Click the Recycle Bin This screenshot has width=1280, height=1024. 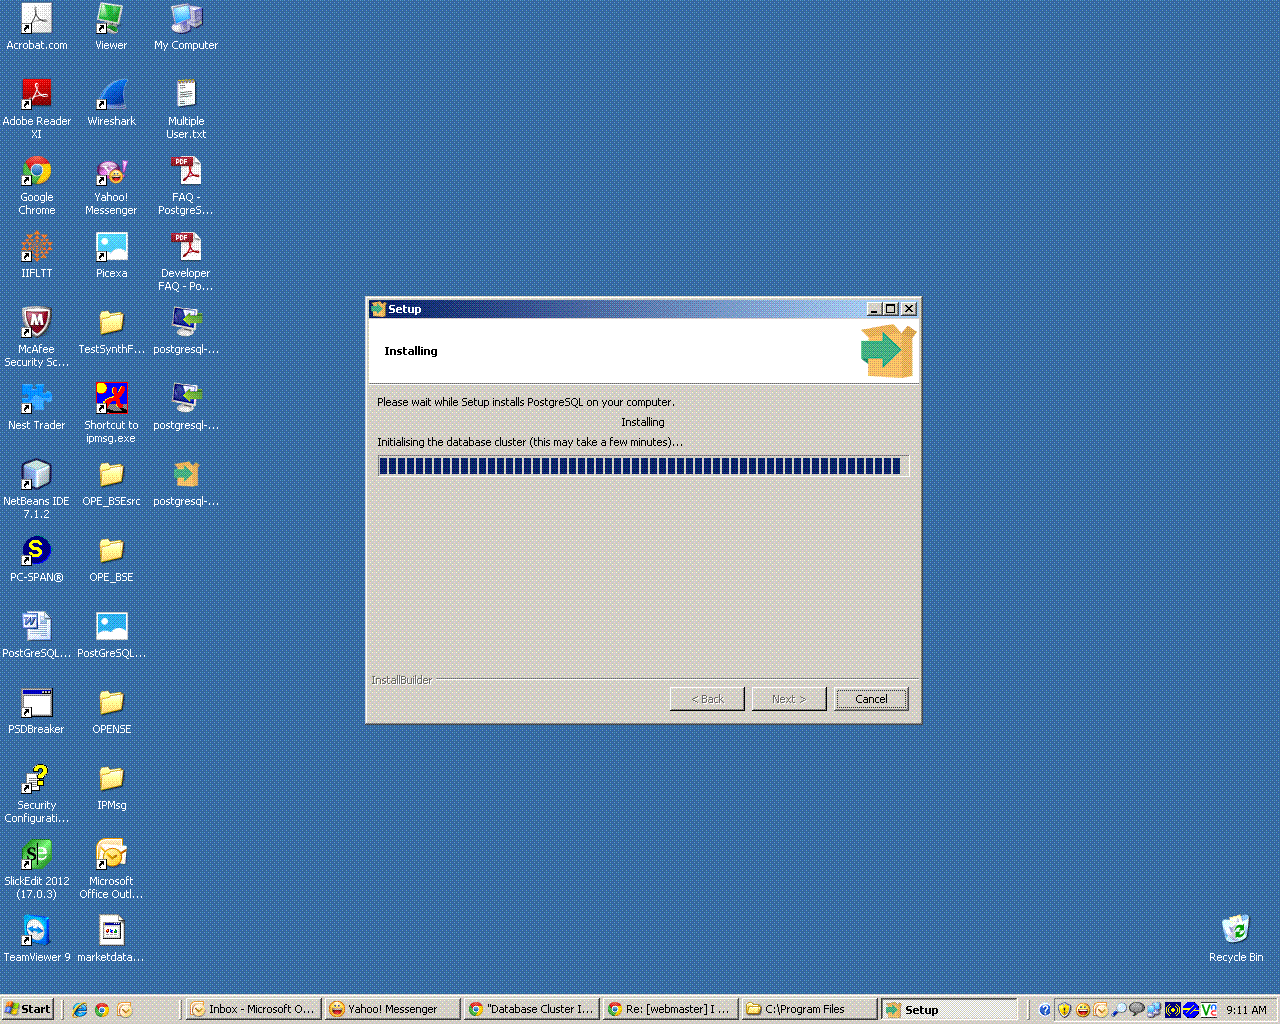1236,930
